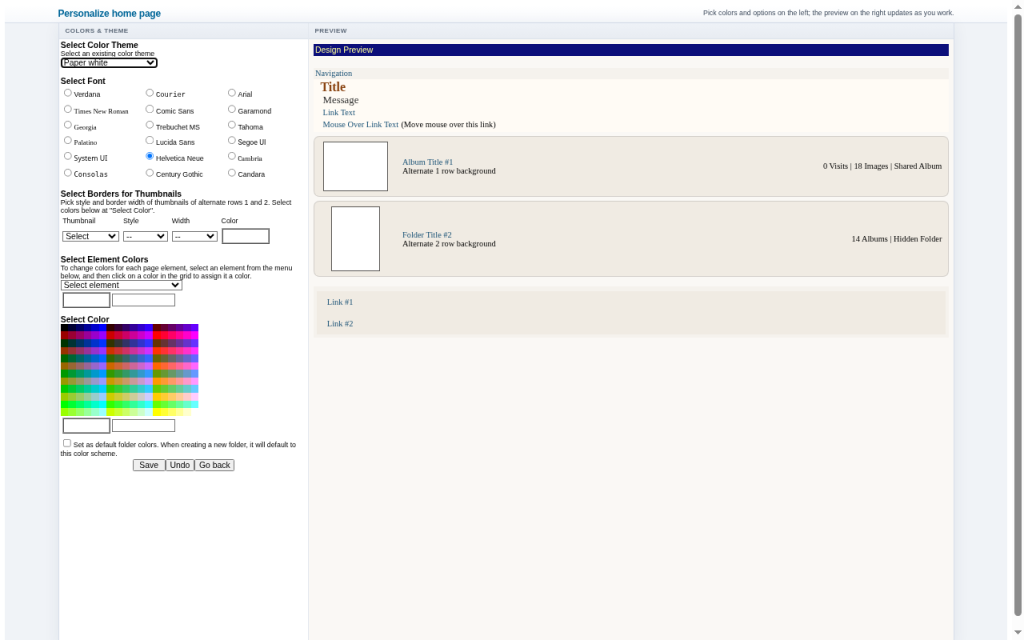This screenshot has width=1024, height=640.
Task: Select the Courier font option
Action: [x=150, y=93]
